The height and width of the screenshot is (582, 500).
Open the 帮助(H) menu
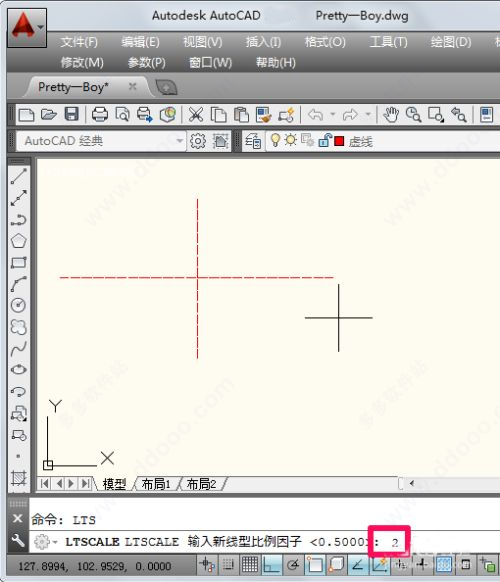click(275, 62)
